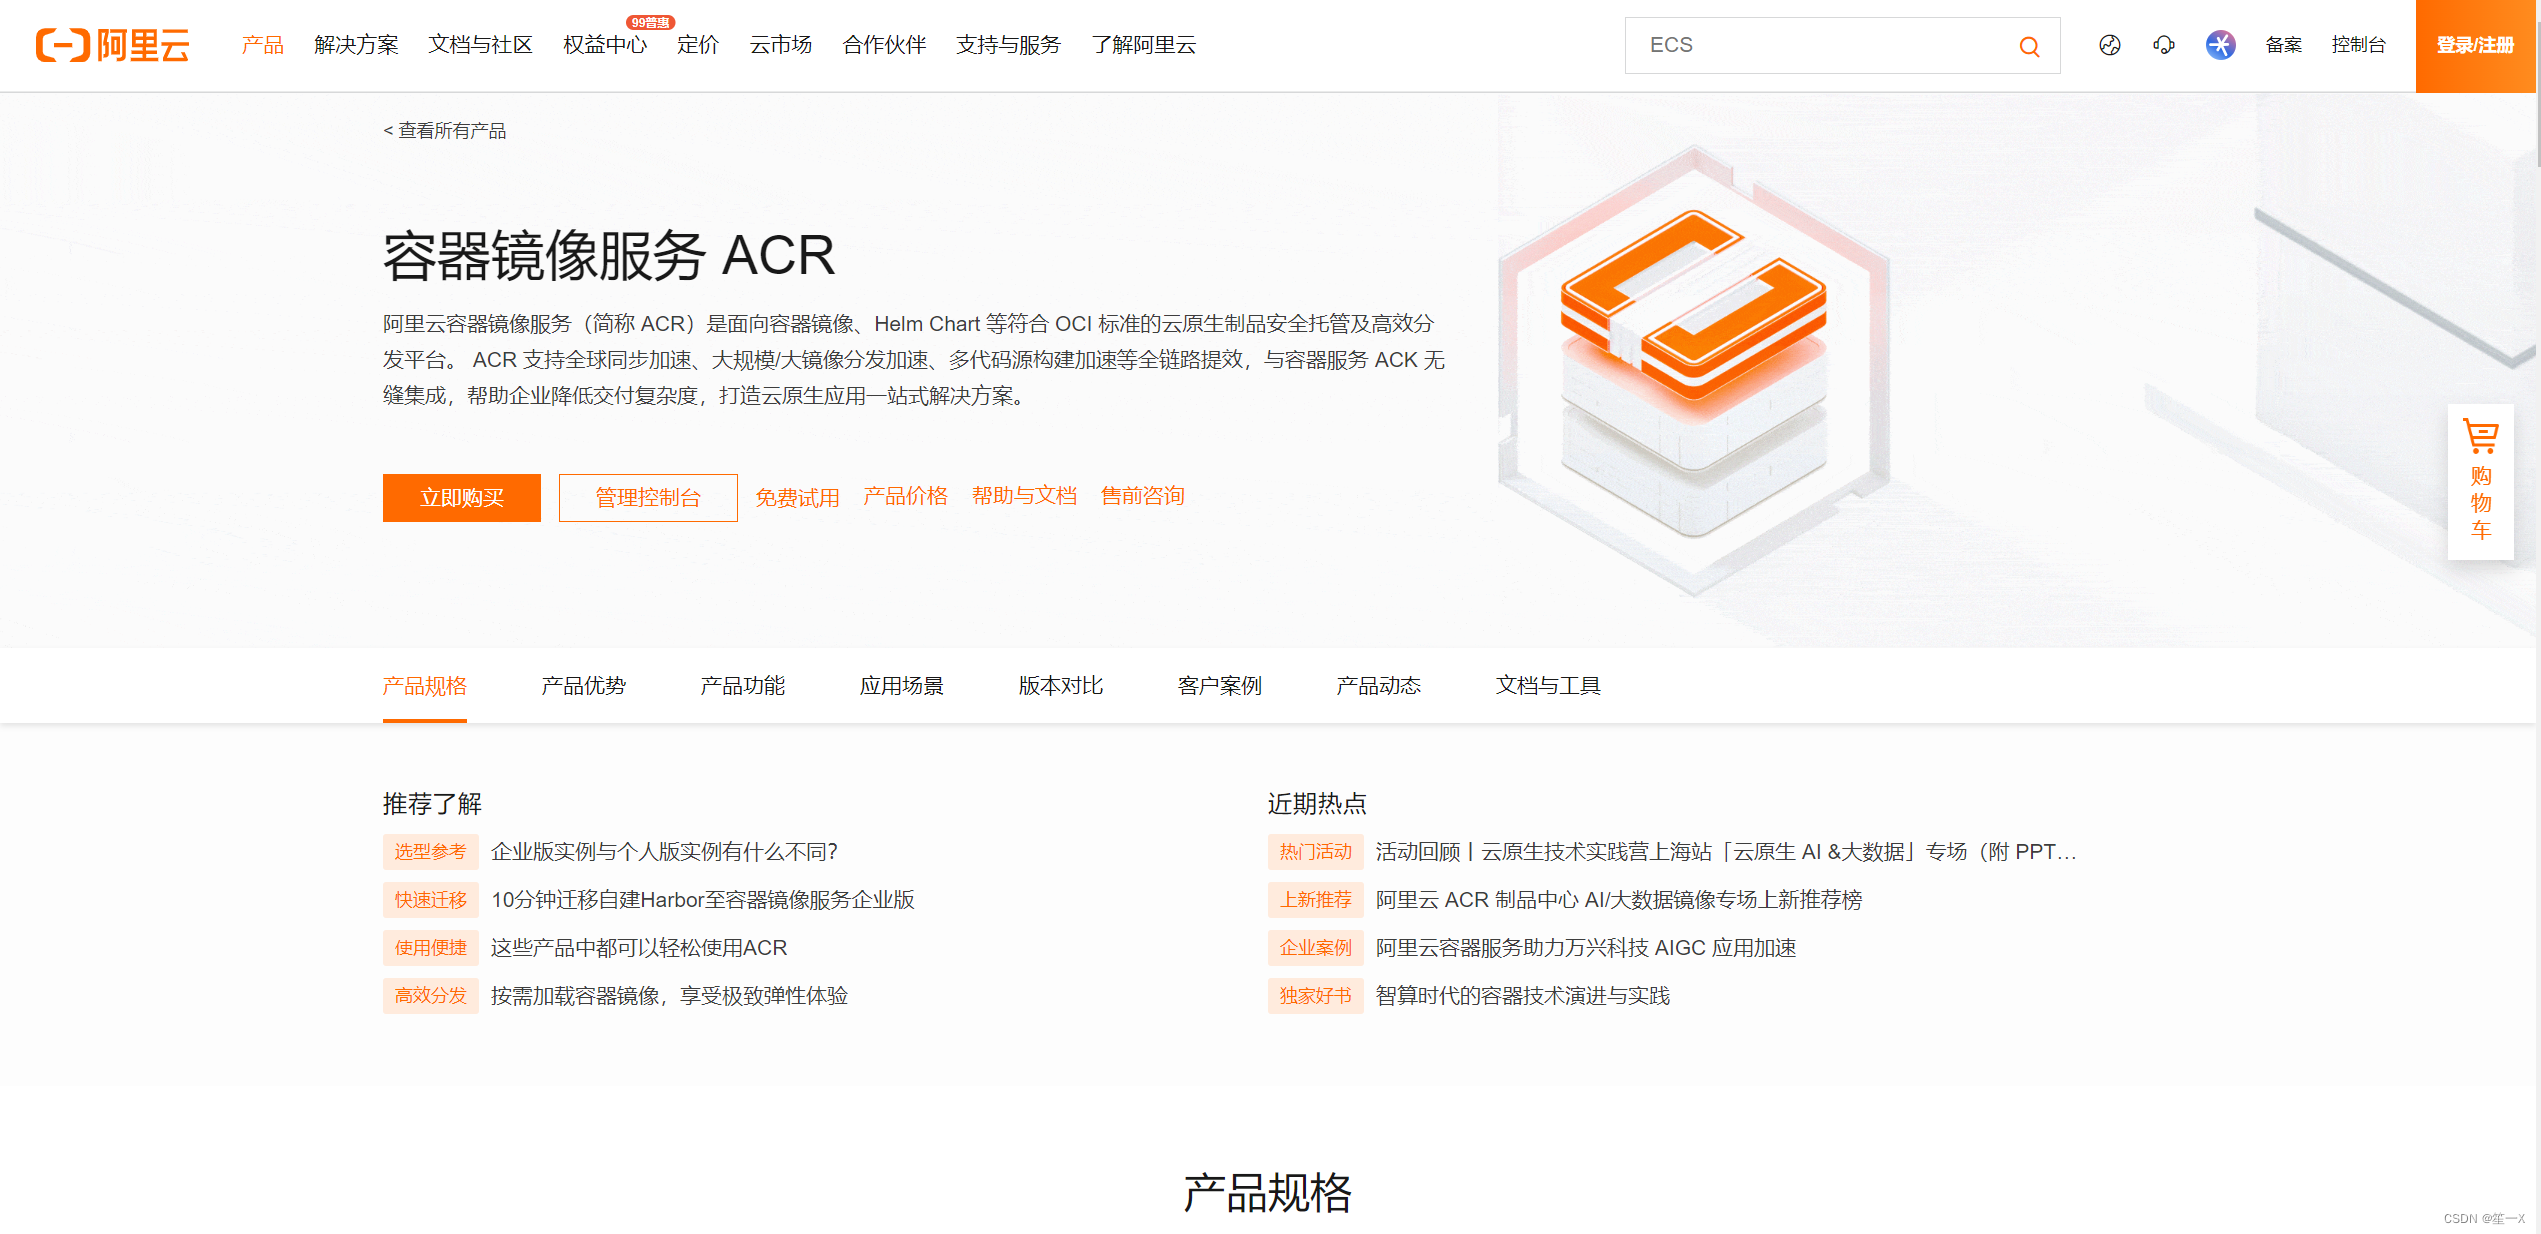Click the Aliyun logo

tap(112, 45)
